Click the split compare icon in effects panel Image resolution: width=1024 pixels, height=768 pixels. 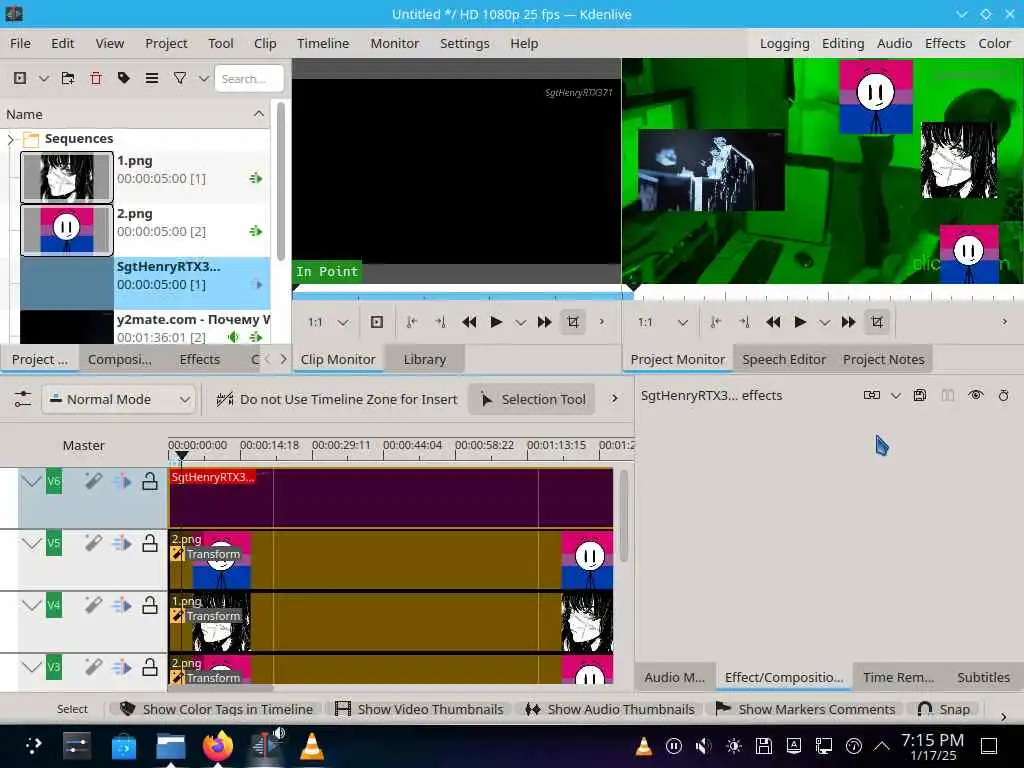point(948,395)
